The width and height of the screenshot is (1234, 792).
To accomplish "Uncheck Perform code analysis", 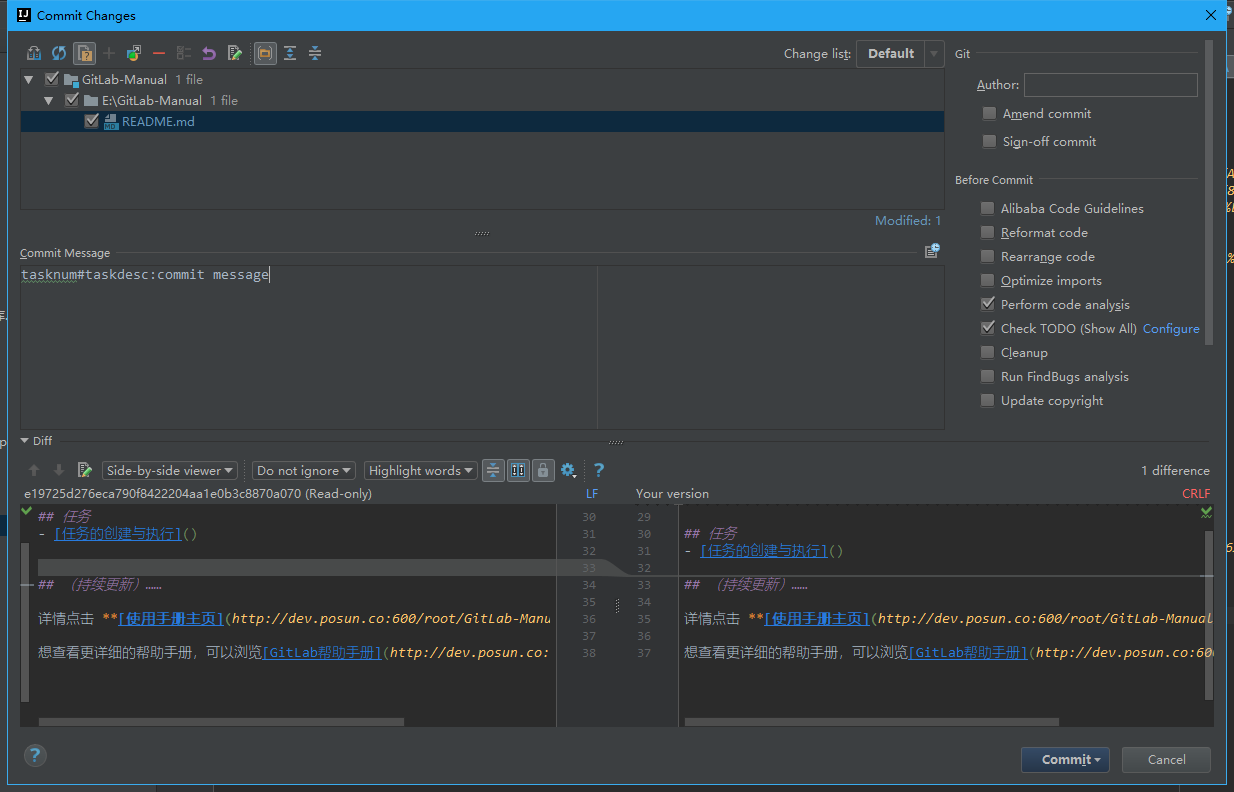I will 988,304.
